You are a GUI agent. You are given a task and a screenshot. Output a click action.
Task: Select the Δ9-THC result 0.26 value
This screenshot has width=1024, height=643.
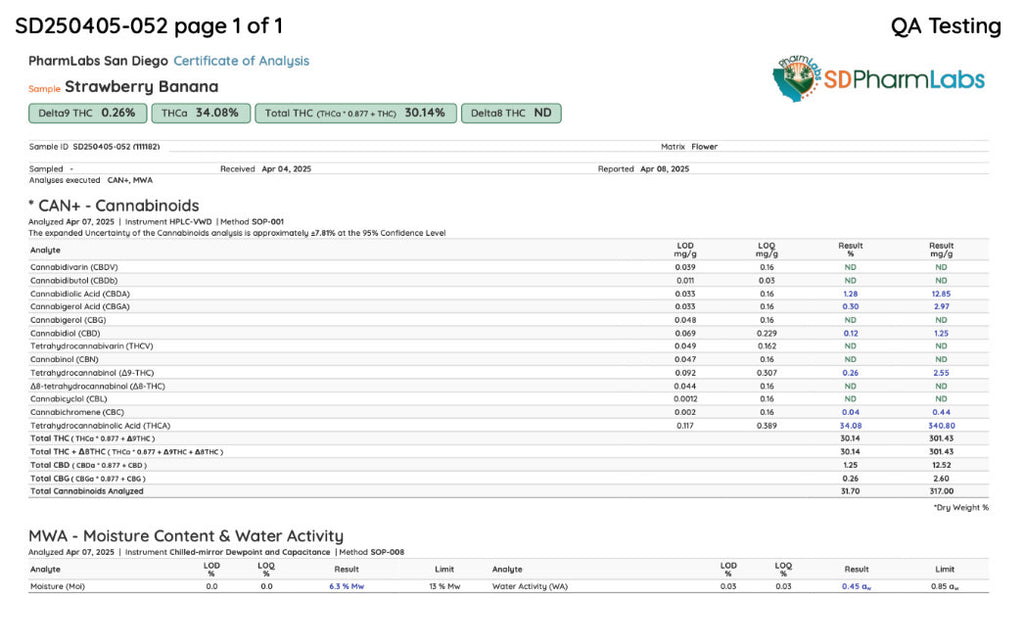[x=850, y=373]
